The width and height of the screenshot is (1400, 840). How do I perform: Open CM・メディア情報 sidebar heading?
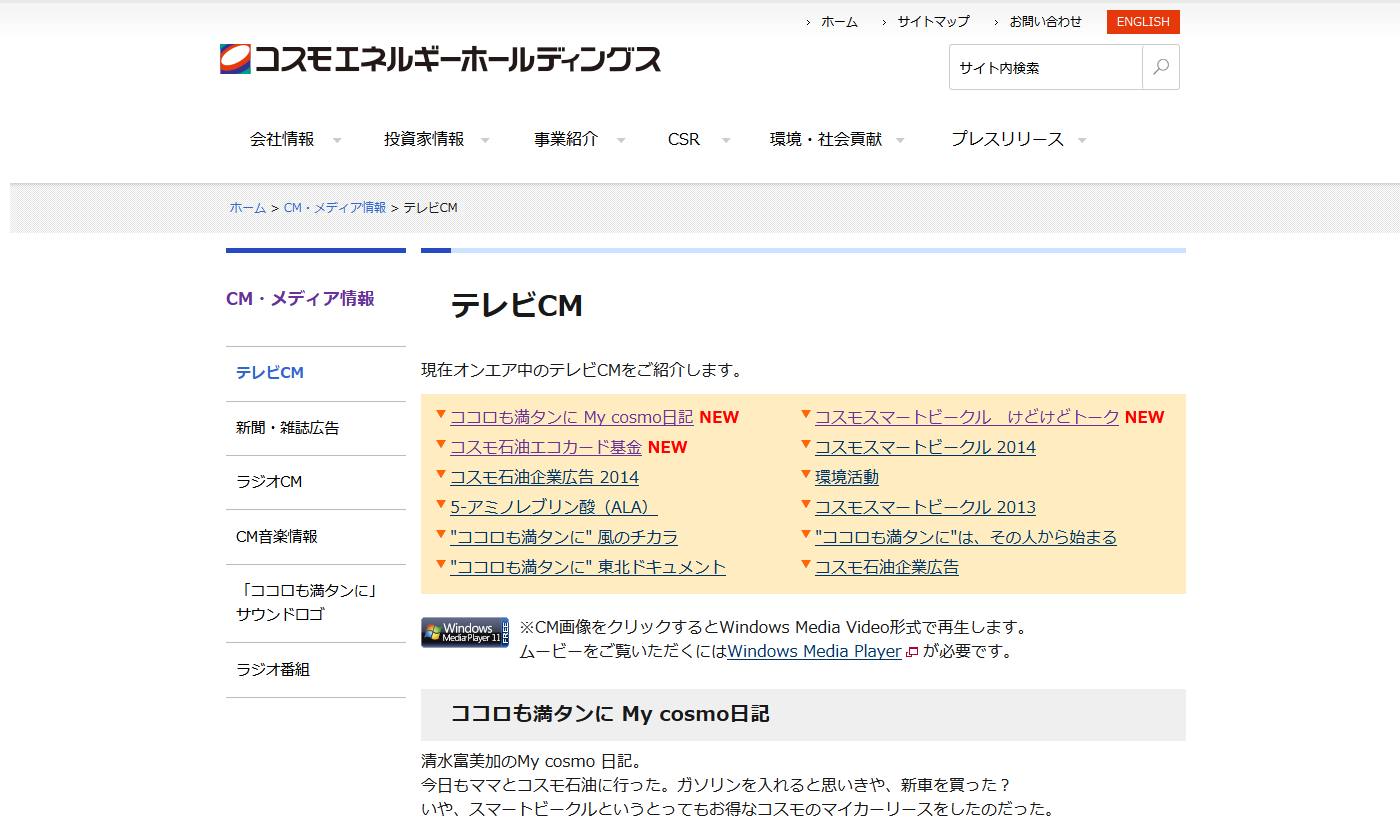tap(300, 298)
